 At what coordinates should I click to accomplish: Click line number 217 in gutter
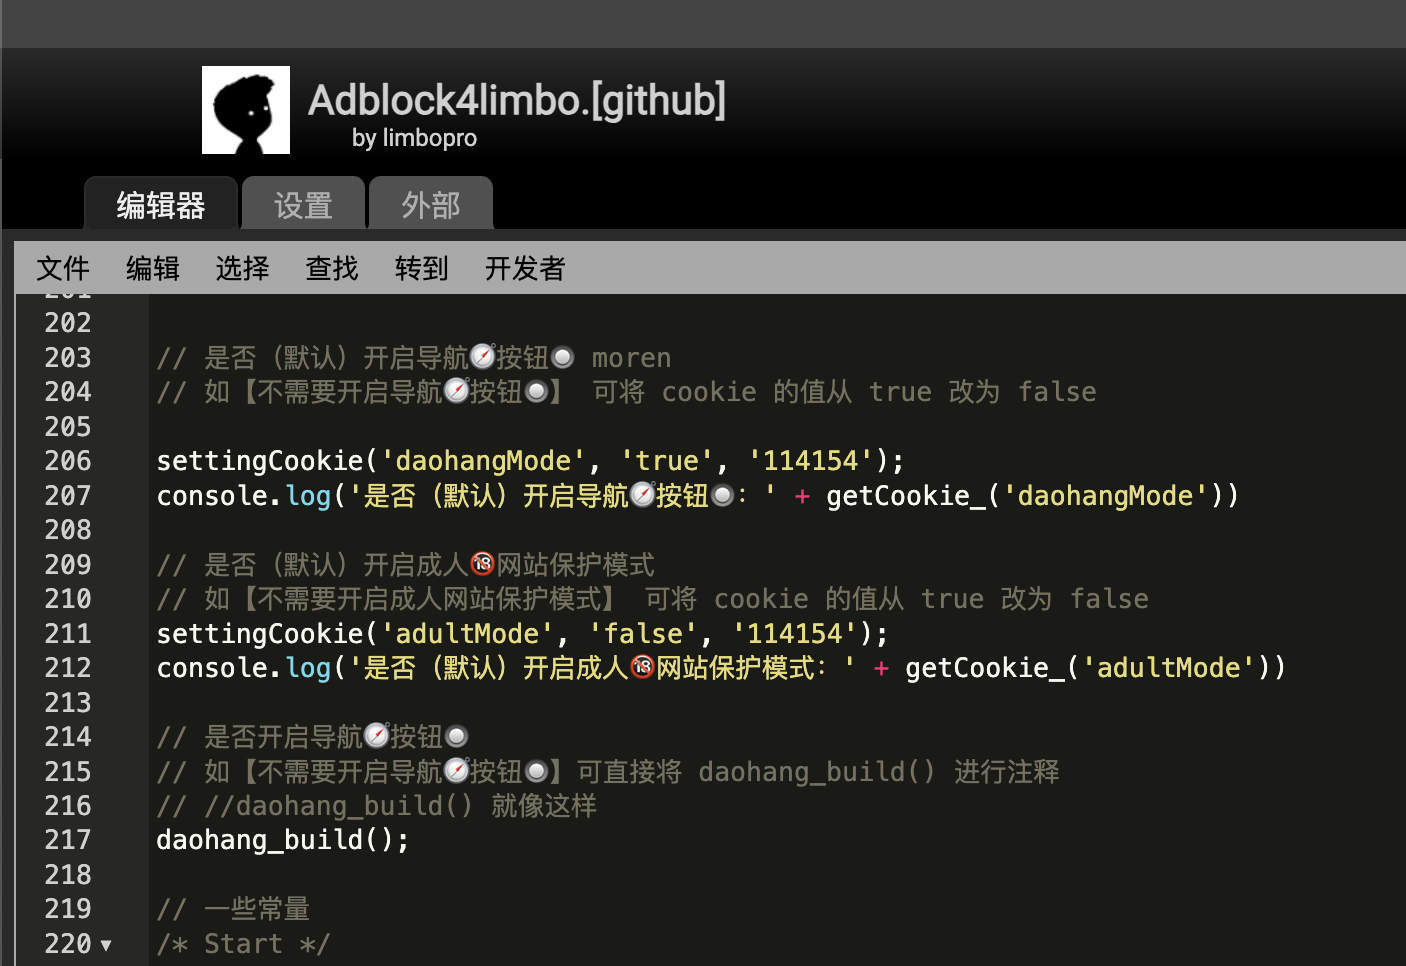pyautogui.click(x=68, y=840)
